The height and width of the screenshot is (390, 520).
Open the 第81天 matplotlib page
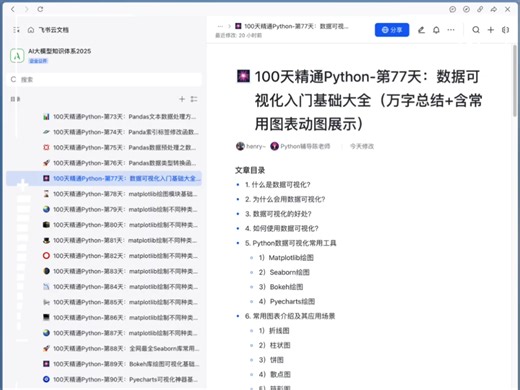(104, 240)
